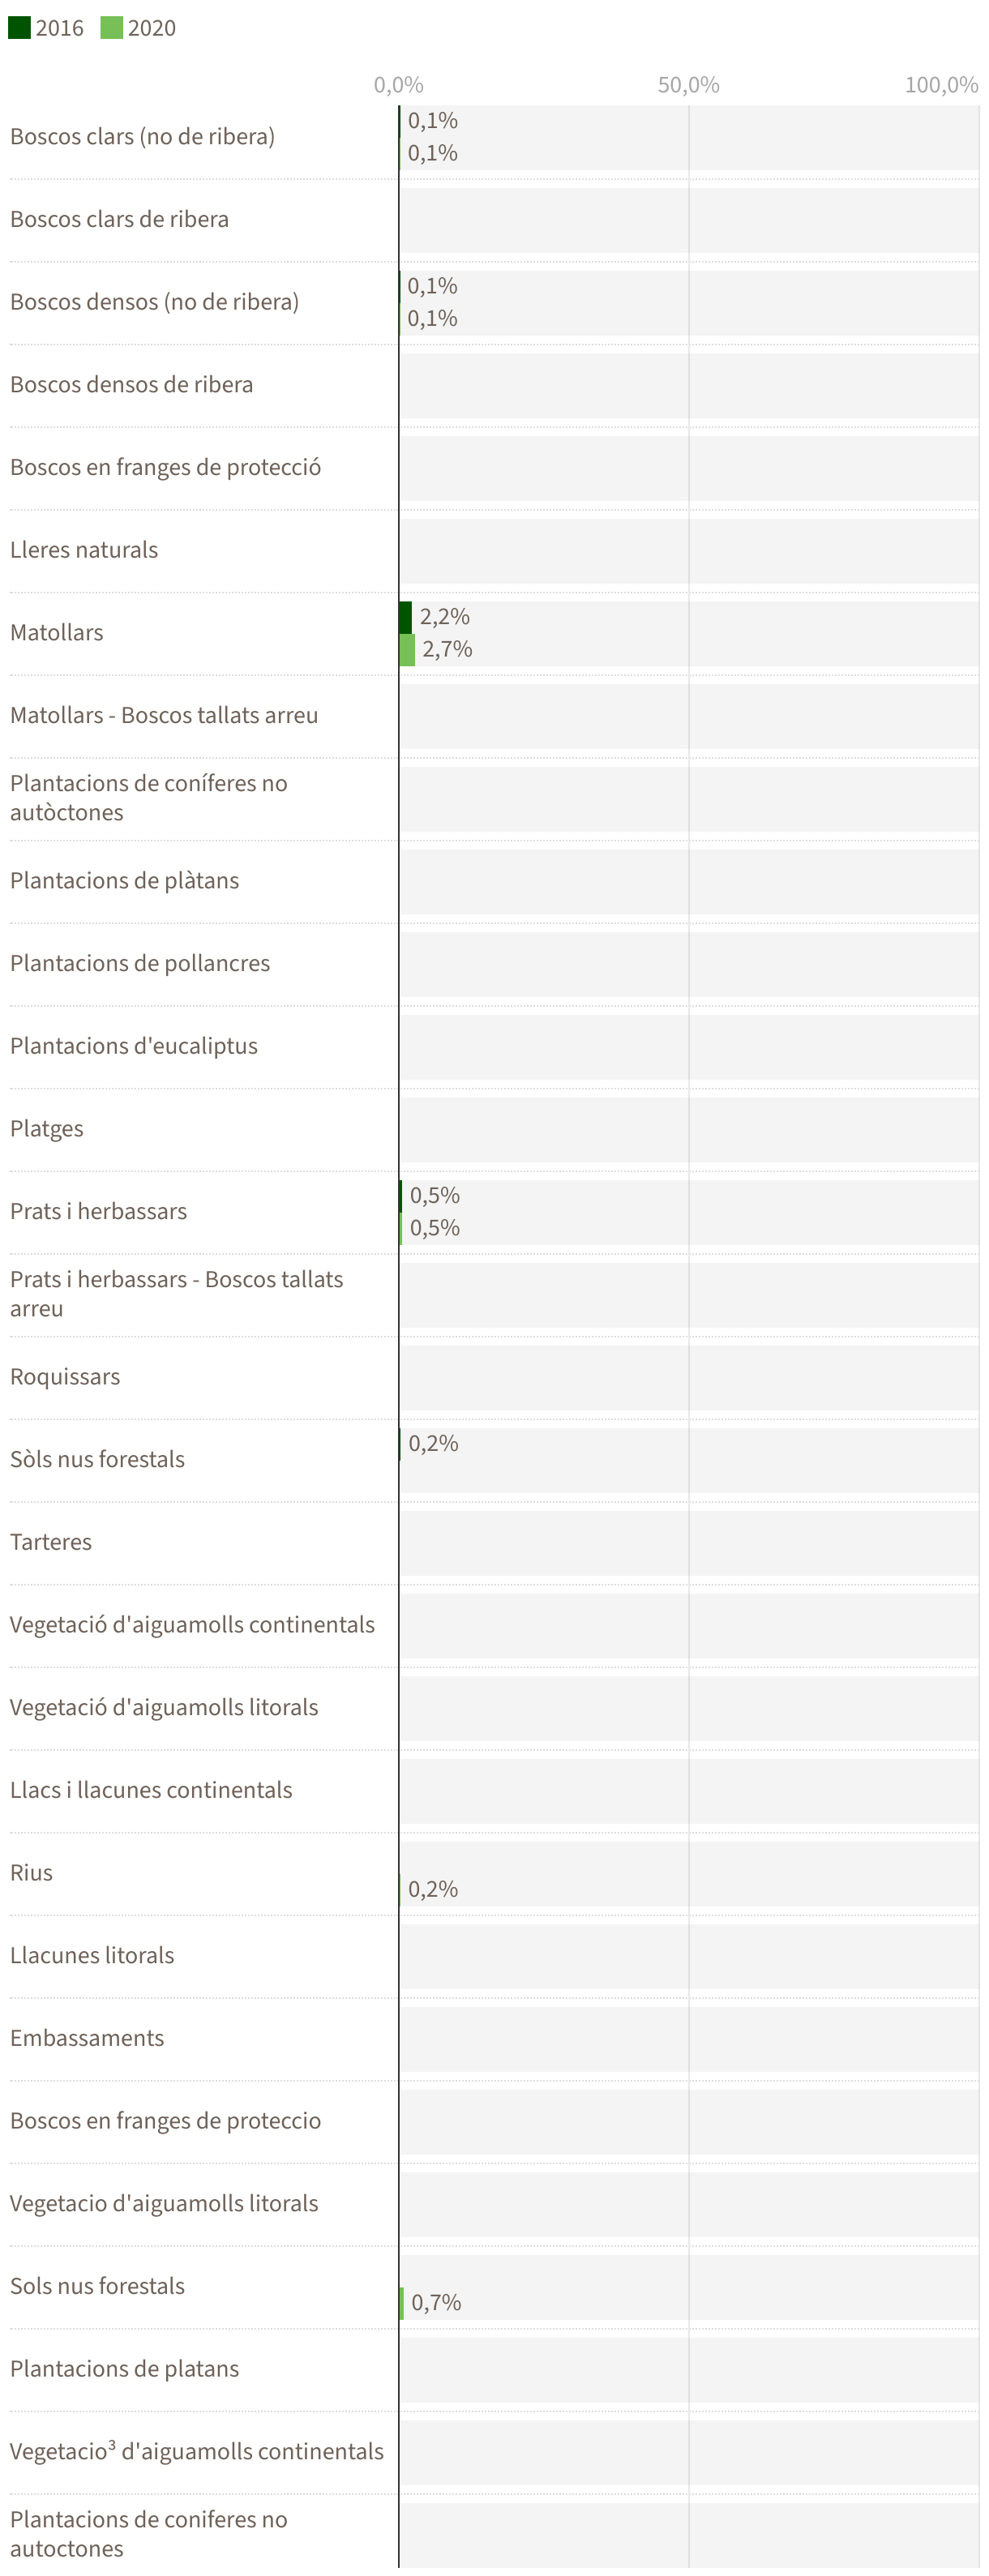Click the 0,7% bar for Sols nus forestals
The image size is (989, 2576).
[x=402, y=2303]
